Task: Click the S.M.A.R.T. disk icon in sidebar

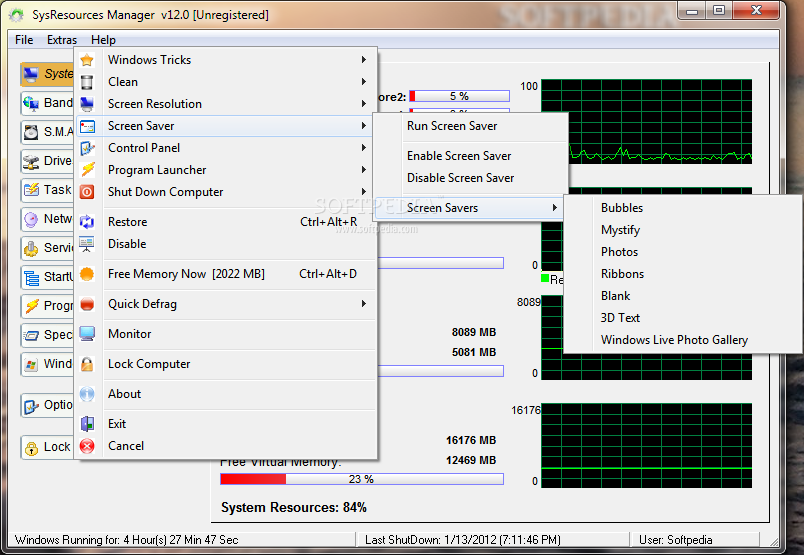Action: click(x=31, y=132)
